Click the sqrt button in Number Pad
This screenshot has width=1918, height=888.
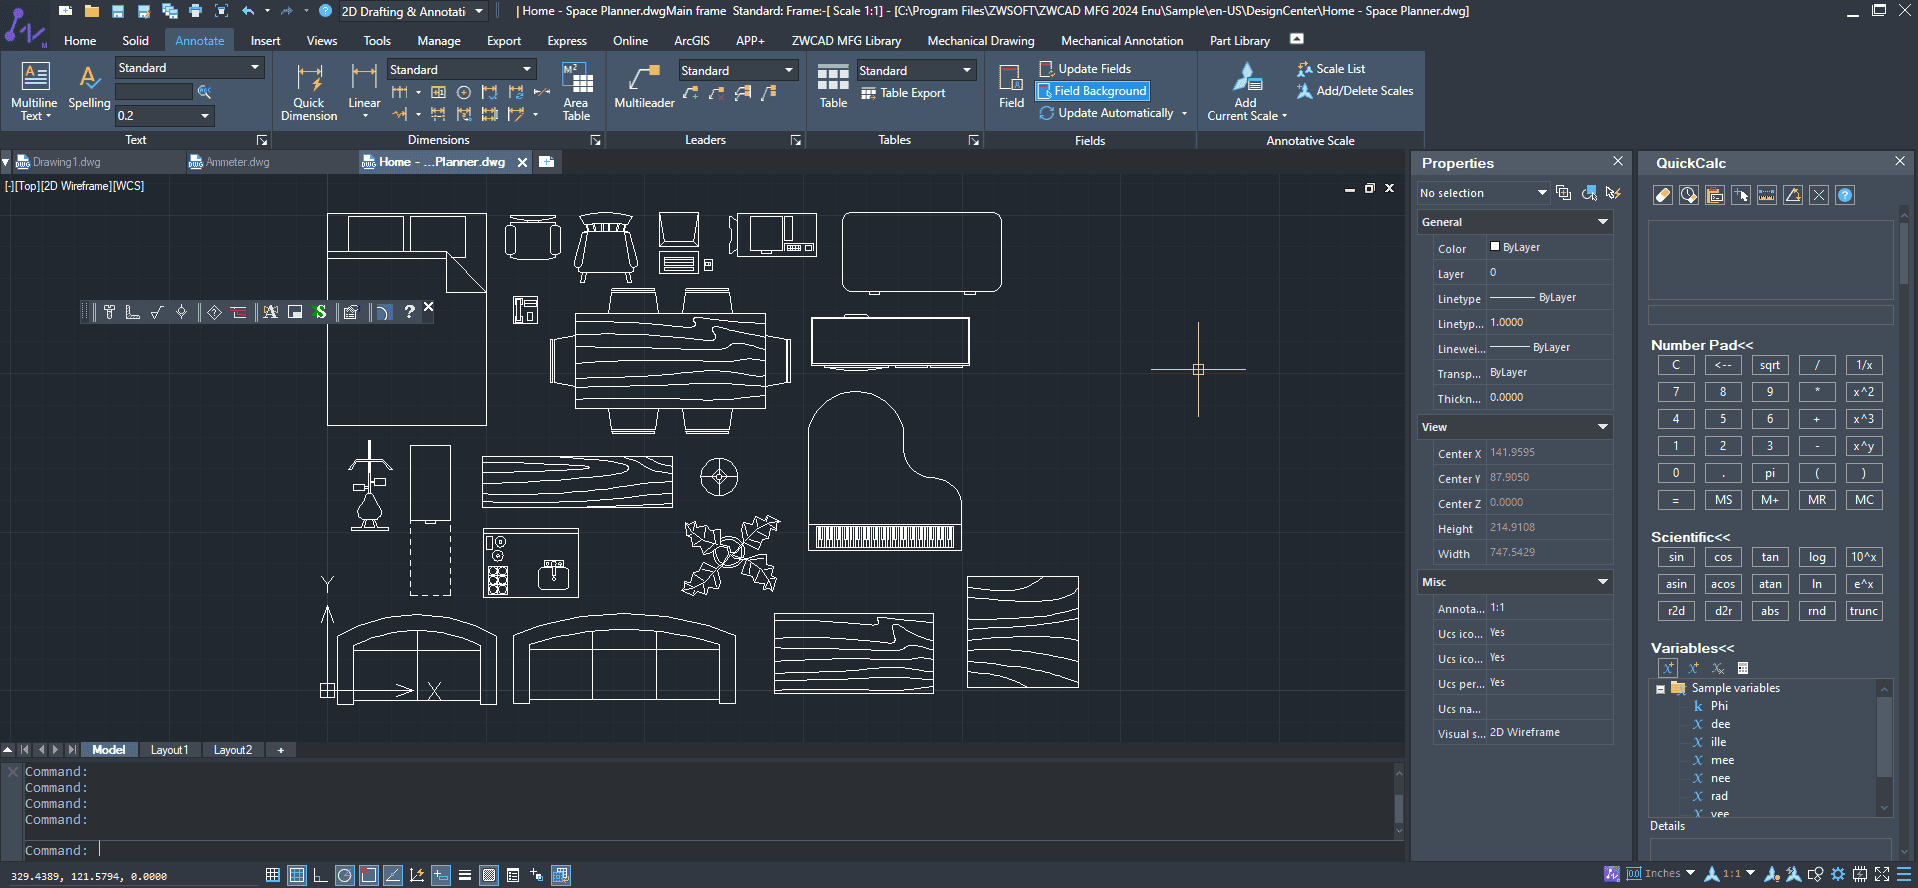[x=1770, y=365]
